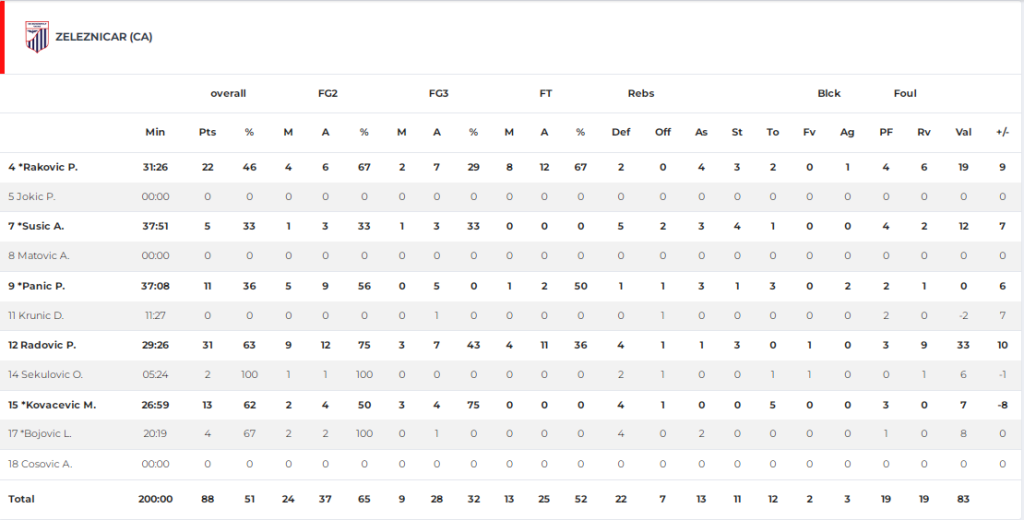
Task: Click the FG3 group header
Action: (438, 93)
